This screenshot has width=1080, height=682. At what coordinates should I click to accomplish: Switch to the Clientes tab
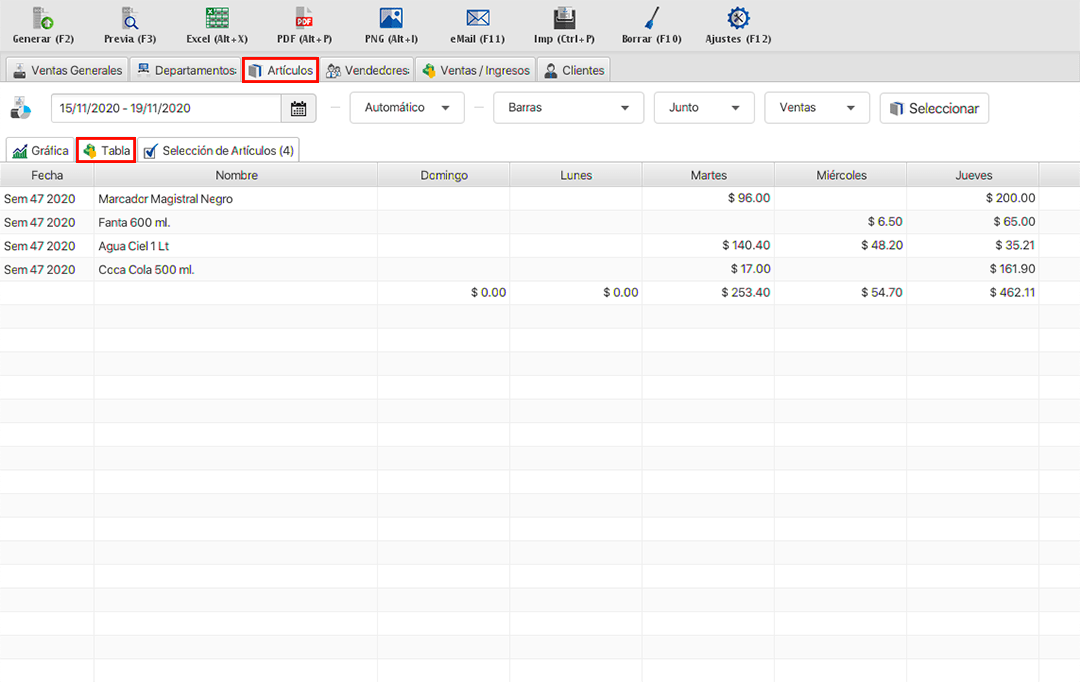[x=574, y=70]
